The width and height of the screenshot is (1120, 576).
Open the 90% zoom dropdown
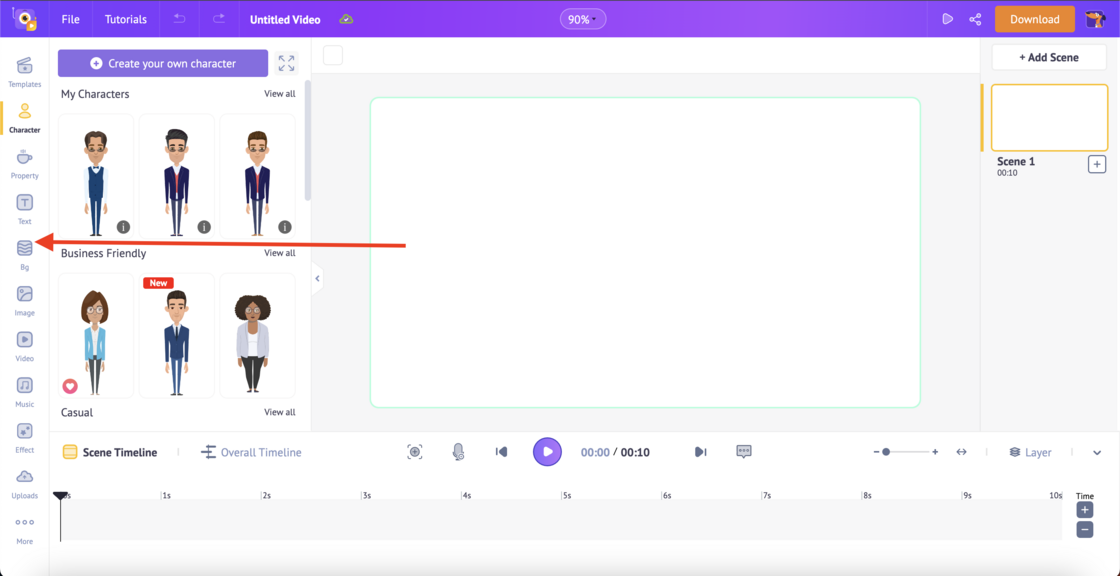[582, 18]
